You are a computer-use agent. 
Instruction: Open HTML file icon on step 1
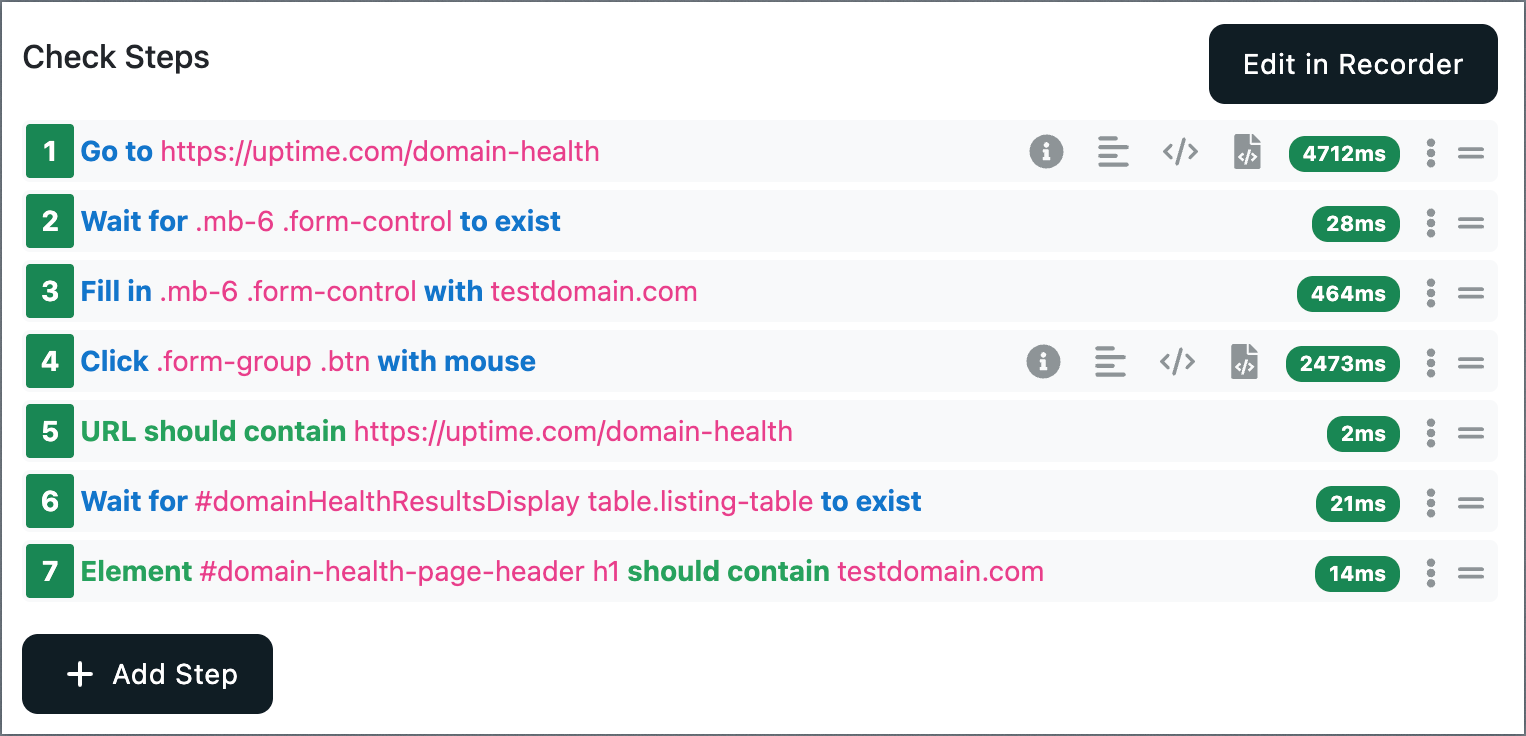pos(1247,152)
